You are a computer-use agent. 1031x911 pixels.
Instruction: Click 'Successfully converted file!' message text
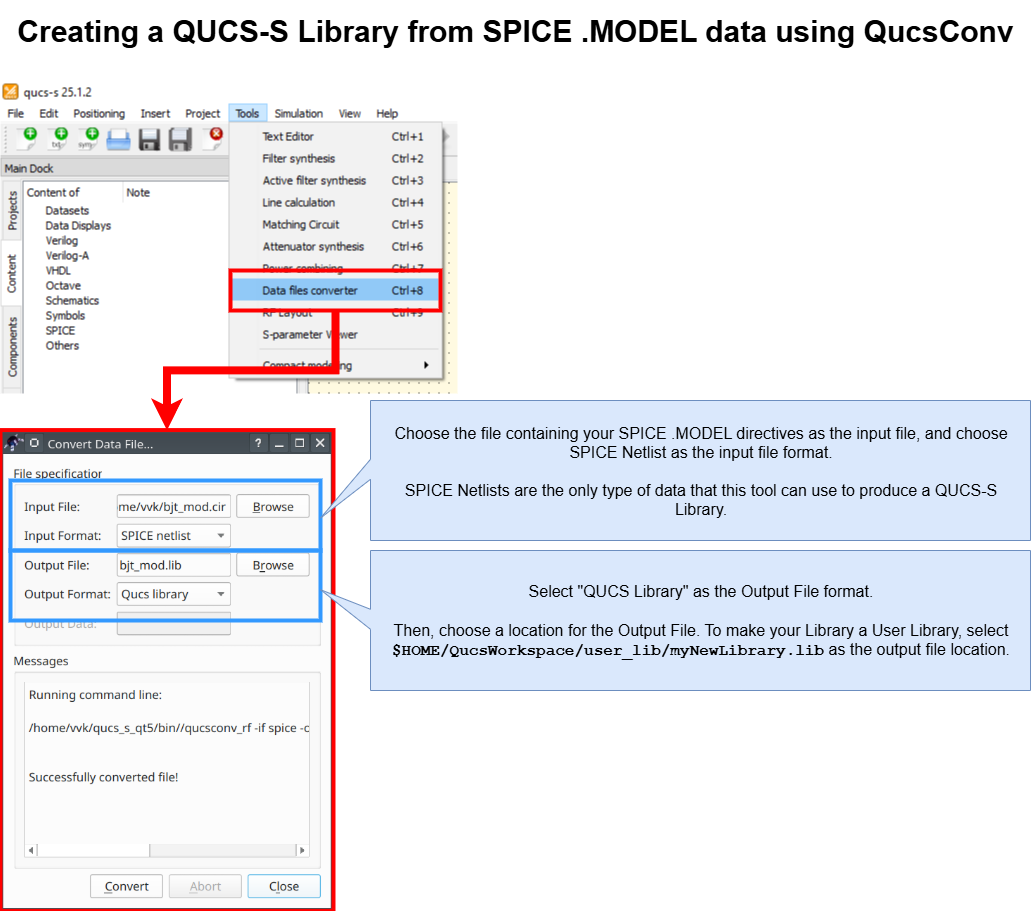coord(103,777)
